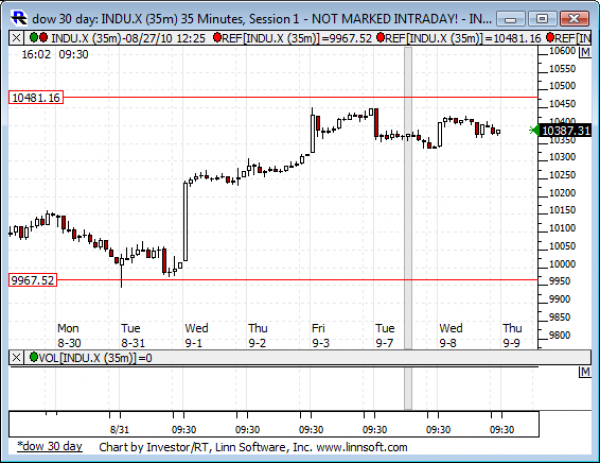This screenshot has height=463, width=600.
Task: Click the green VOL indicator dot
Action: coord(34,357)
